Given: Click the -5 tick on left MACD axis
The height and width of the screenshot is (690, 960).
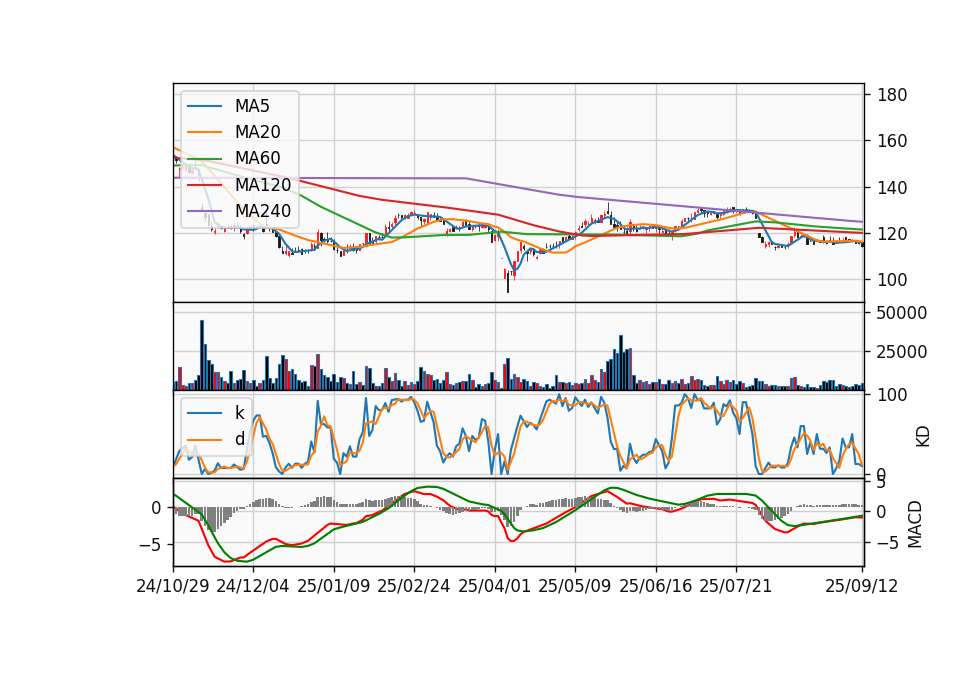Looking at the screenshot, I should tap(150, 544).
